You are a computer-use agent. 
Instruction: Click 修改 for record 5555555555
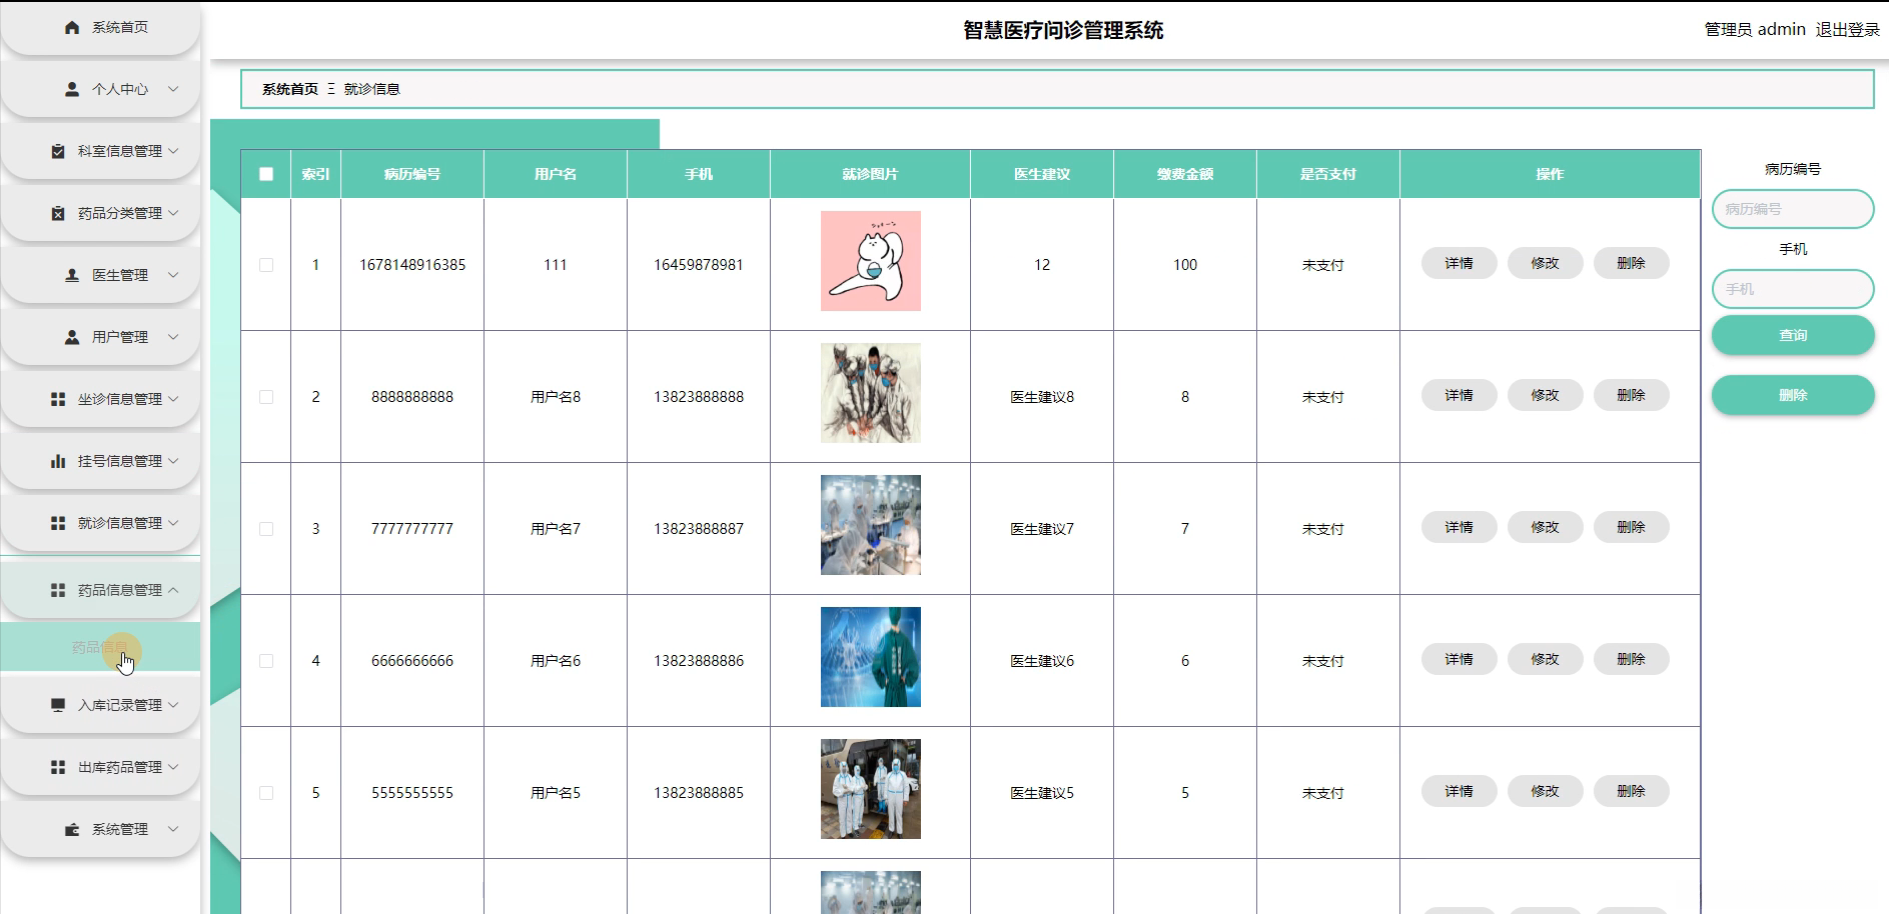[1545, 791]
